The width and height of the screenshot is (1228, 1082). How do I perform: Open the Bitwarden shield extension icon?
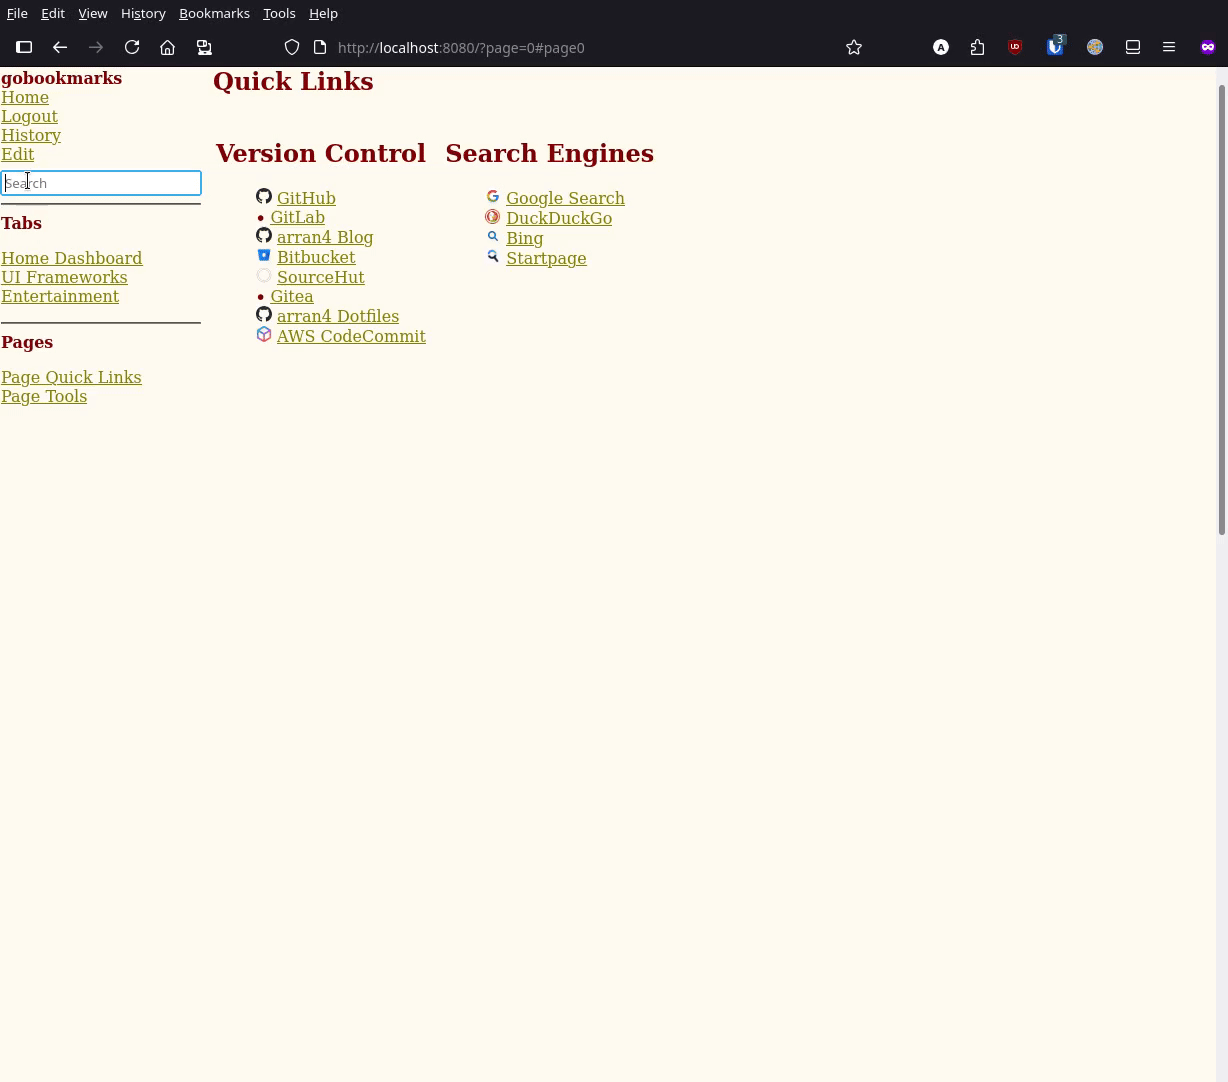[1055, 46]
